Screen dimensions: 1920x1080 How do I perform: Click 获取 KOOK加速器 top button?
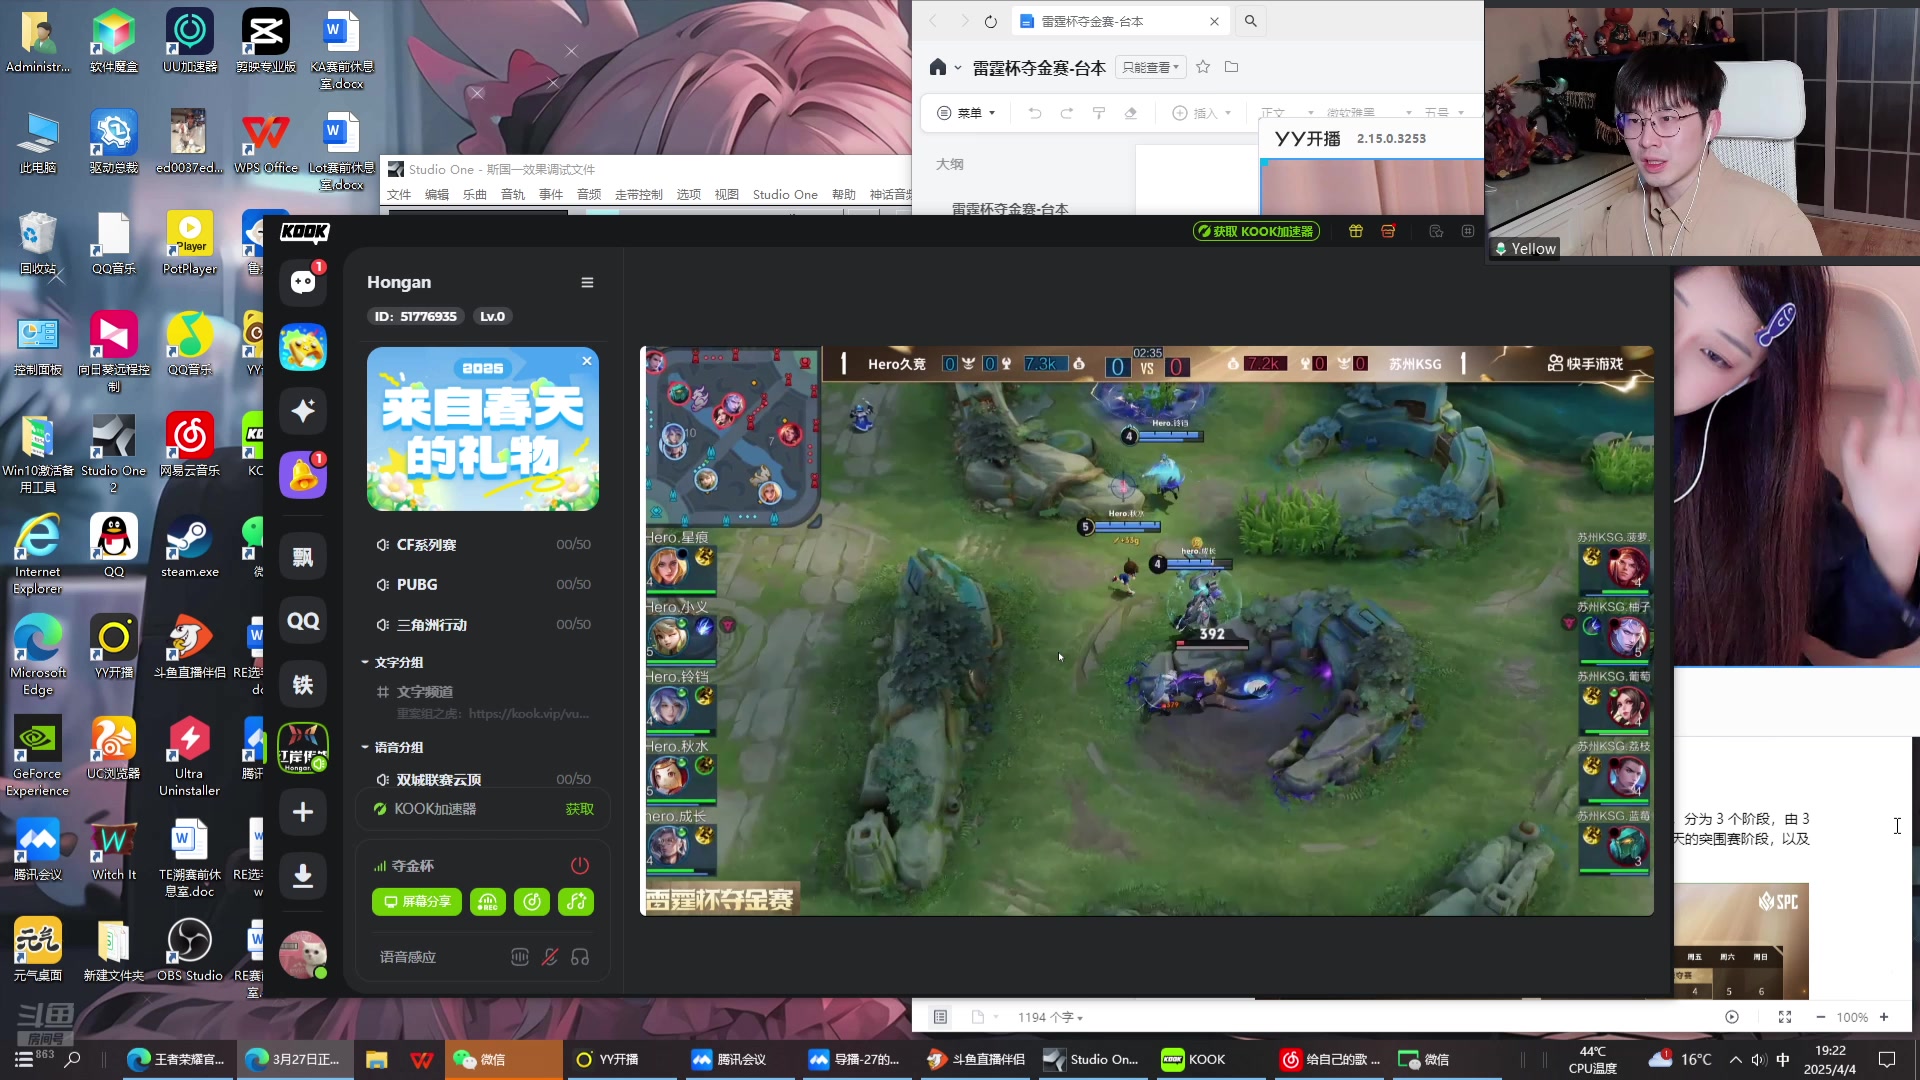point(1256,231)
